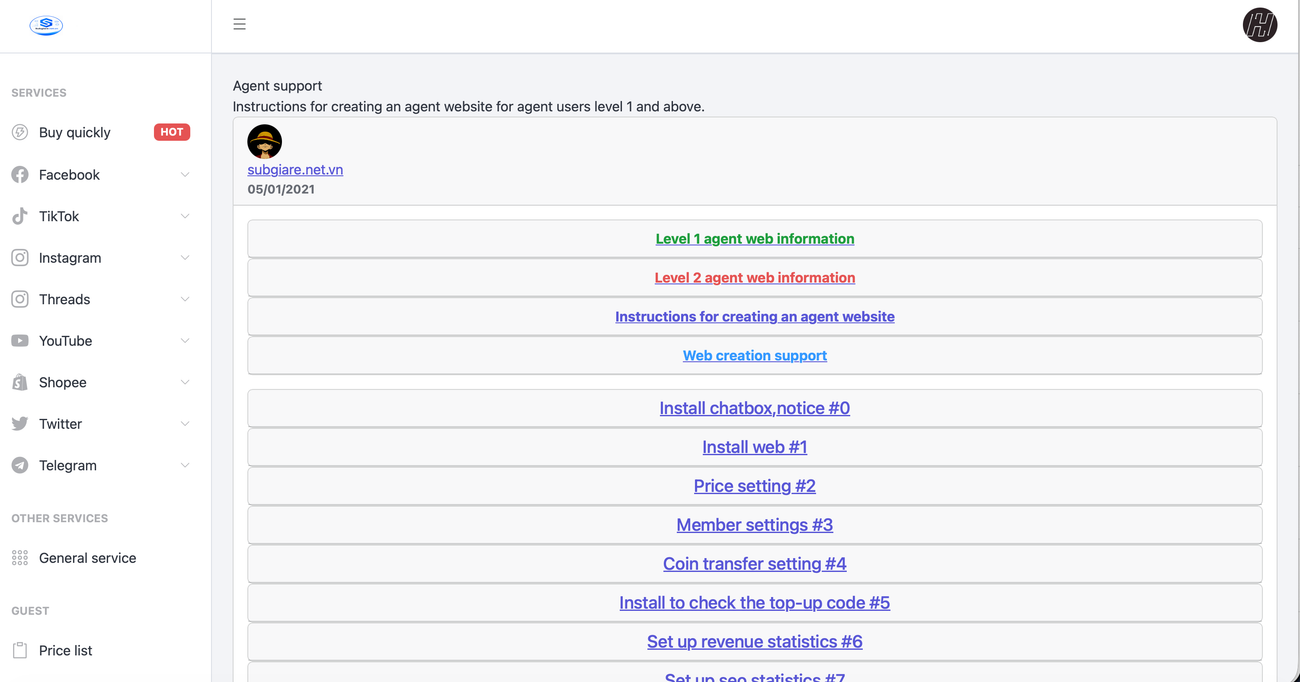Open Instructions for creating an agent website
The width and height of the screenshot is (1300, 682).
coord(755,317)
